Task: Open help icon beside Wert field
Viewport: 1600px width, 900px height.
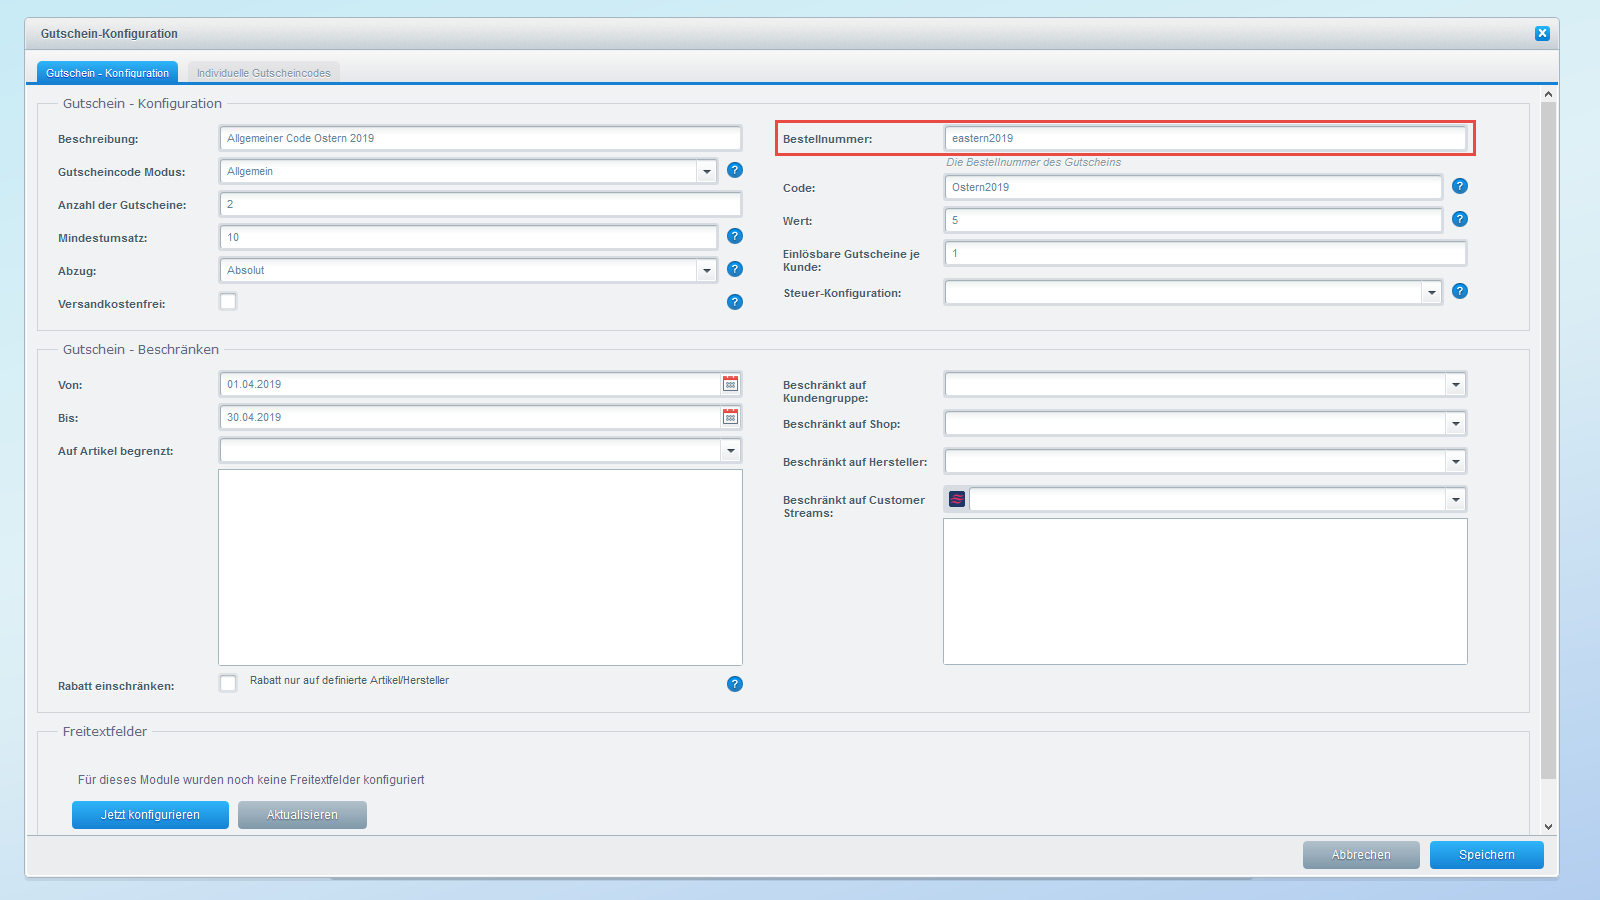Action: pos(1460,219)
